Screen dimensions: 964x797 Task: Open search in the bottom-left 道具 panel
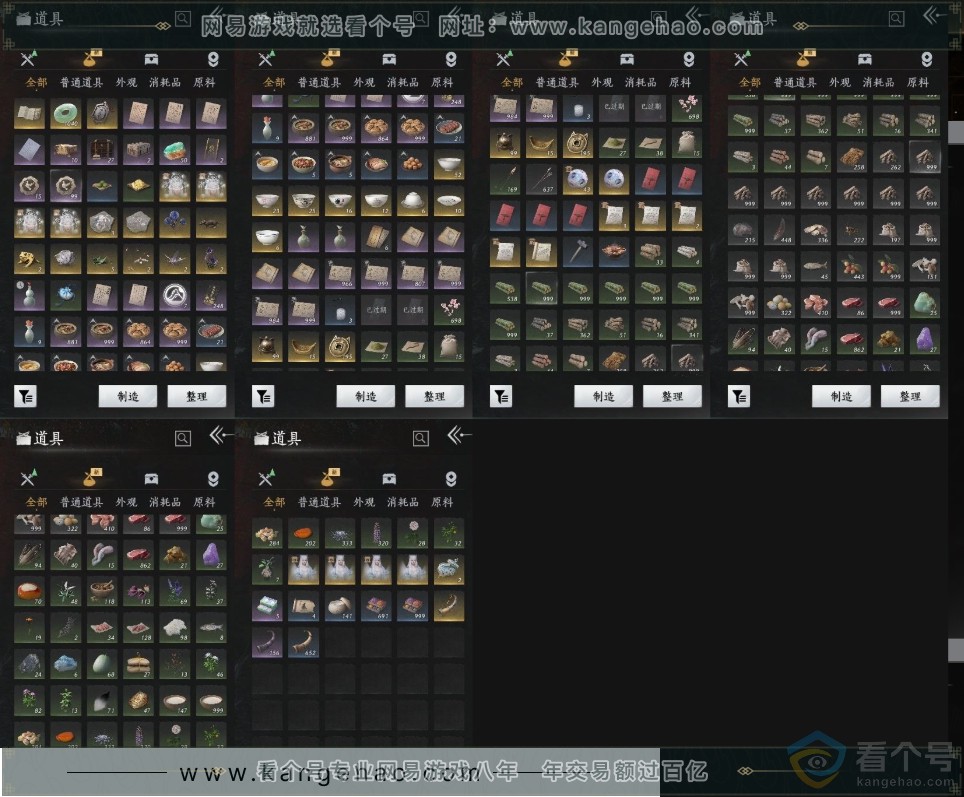[x=183, y=438]
